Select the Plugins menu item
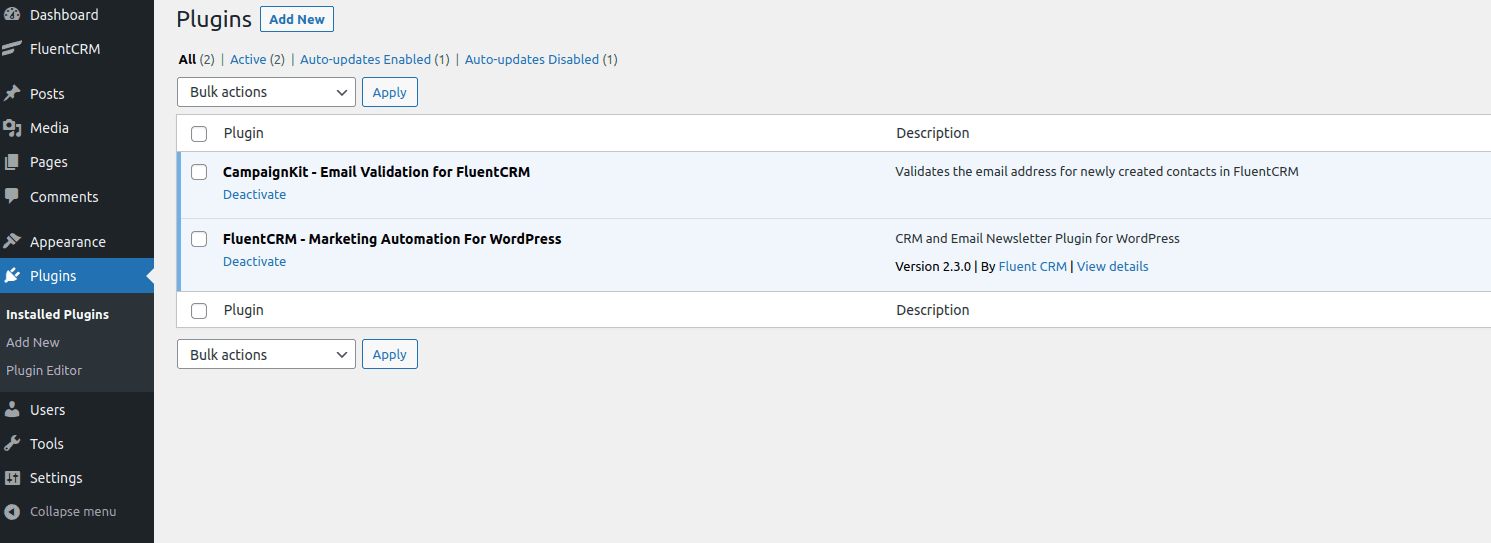1491x543 pixels. pyautogui.click(x=77, y=276)
